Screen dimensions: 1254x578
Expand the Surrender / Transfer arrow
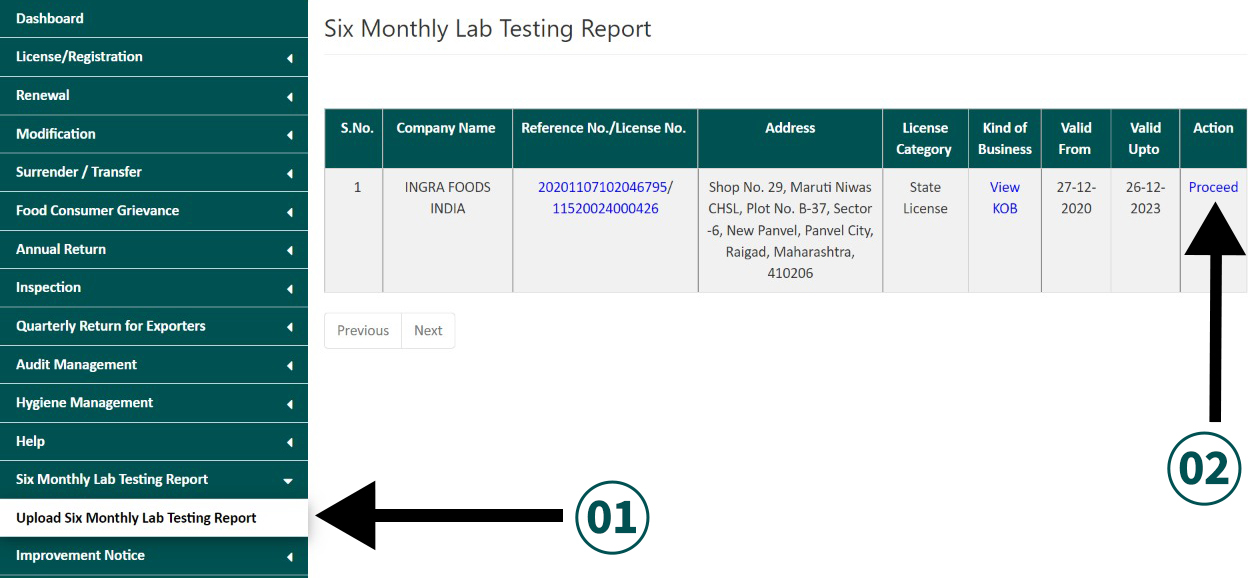click(290, 174)
